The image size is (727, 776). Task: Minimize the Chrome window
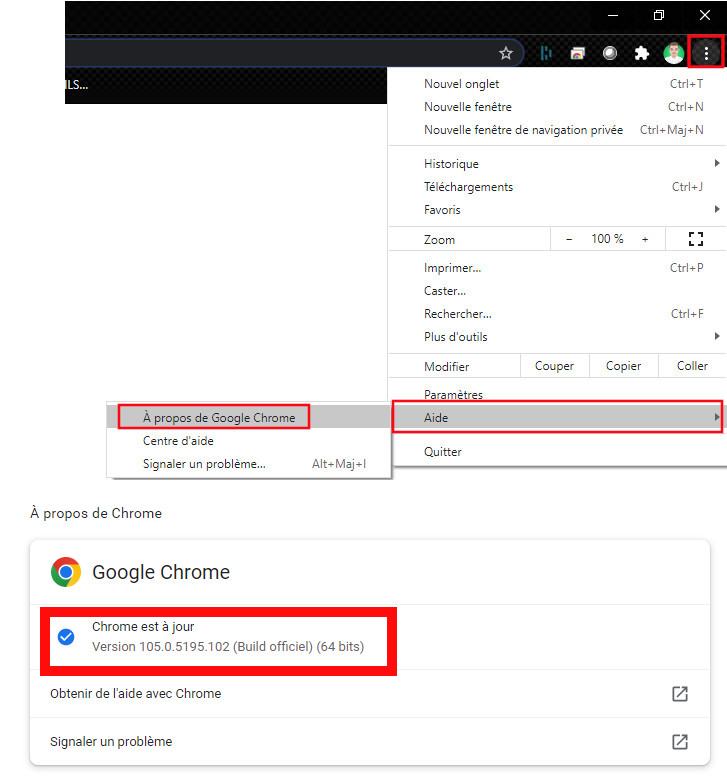(x=613, y=15)
